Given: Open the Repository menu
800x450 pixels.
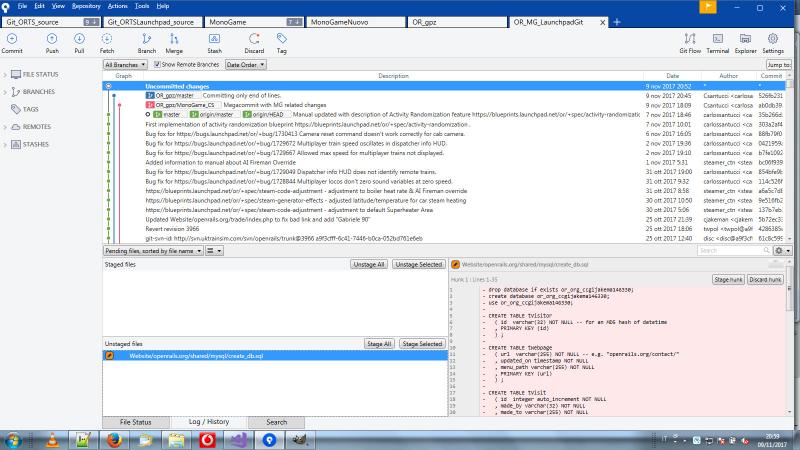Looking at the screenshot, I should click(x=86, y=6).
